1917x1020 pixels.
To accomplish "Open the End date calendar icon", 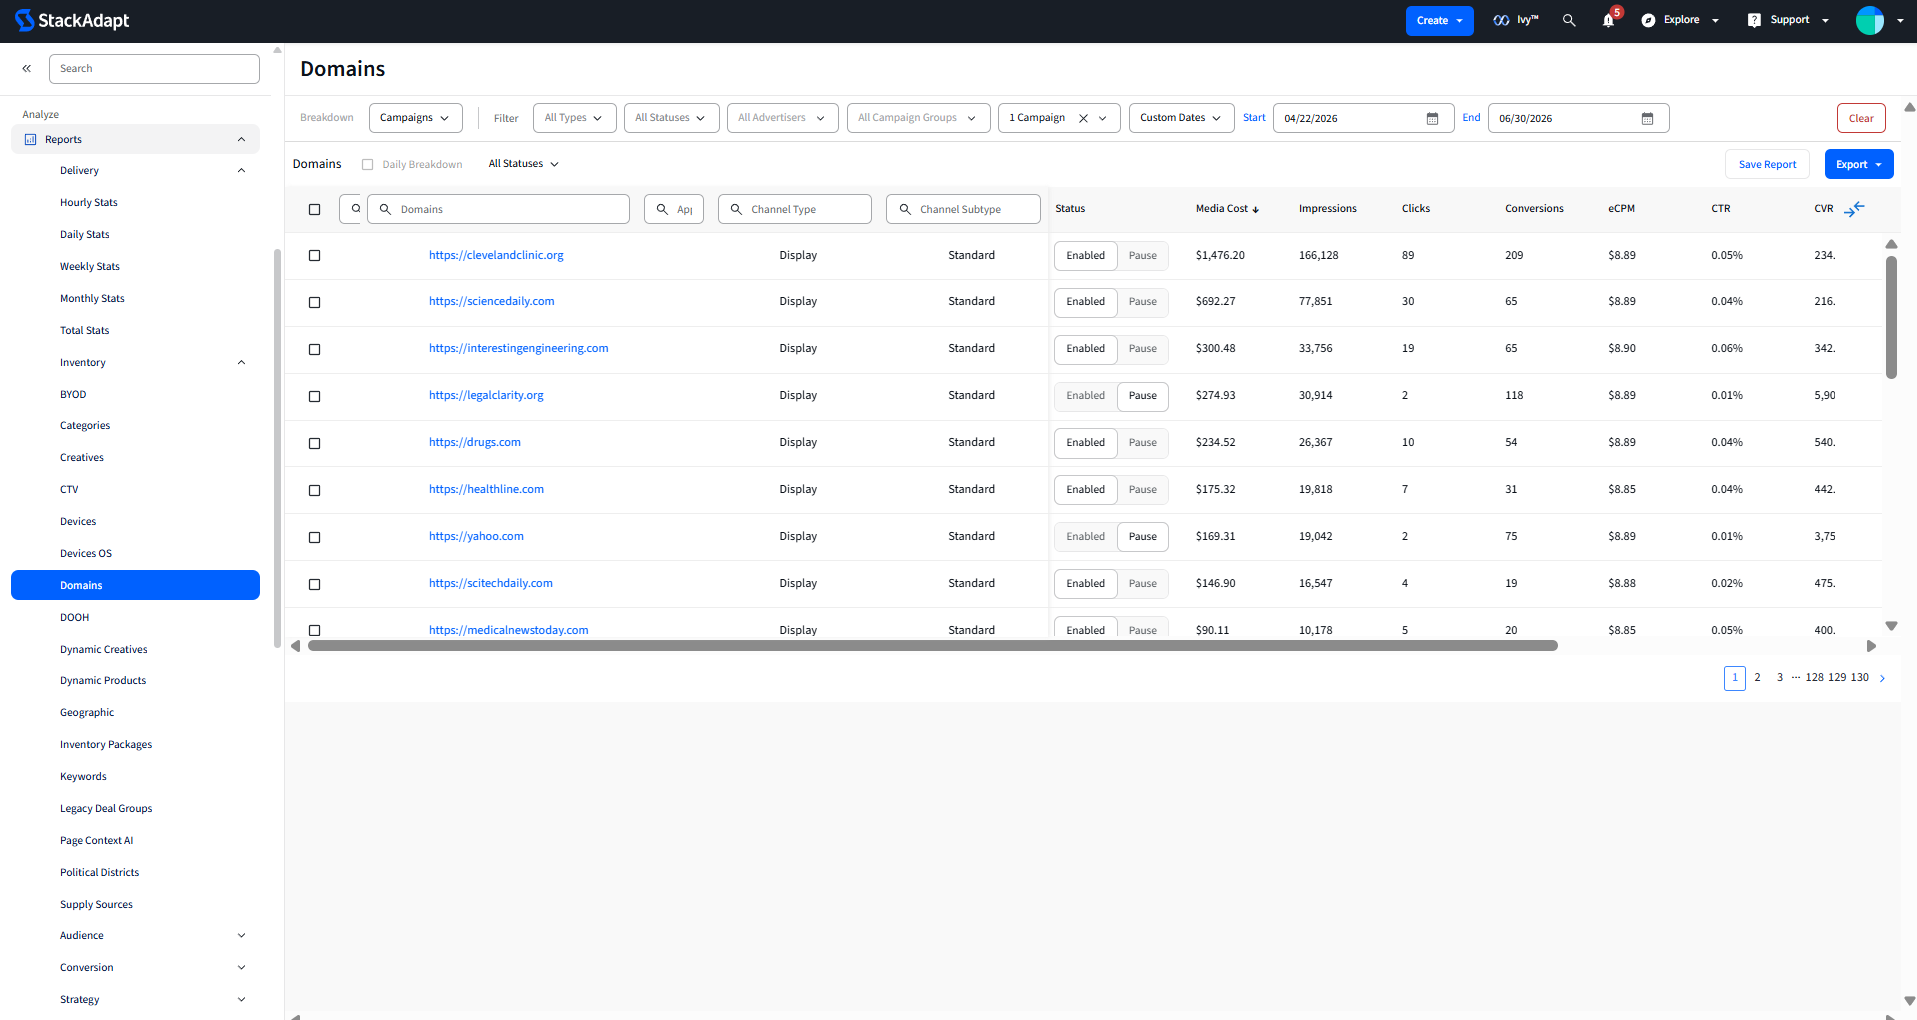I will point(1647,119).
